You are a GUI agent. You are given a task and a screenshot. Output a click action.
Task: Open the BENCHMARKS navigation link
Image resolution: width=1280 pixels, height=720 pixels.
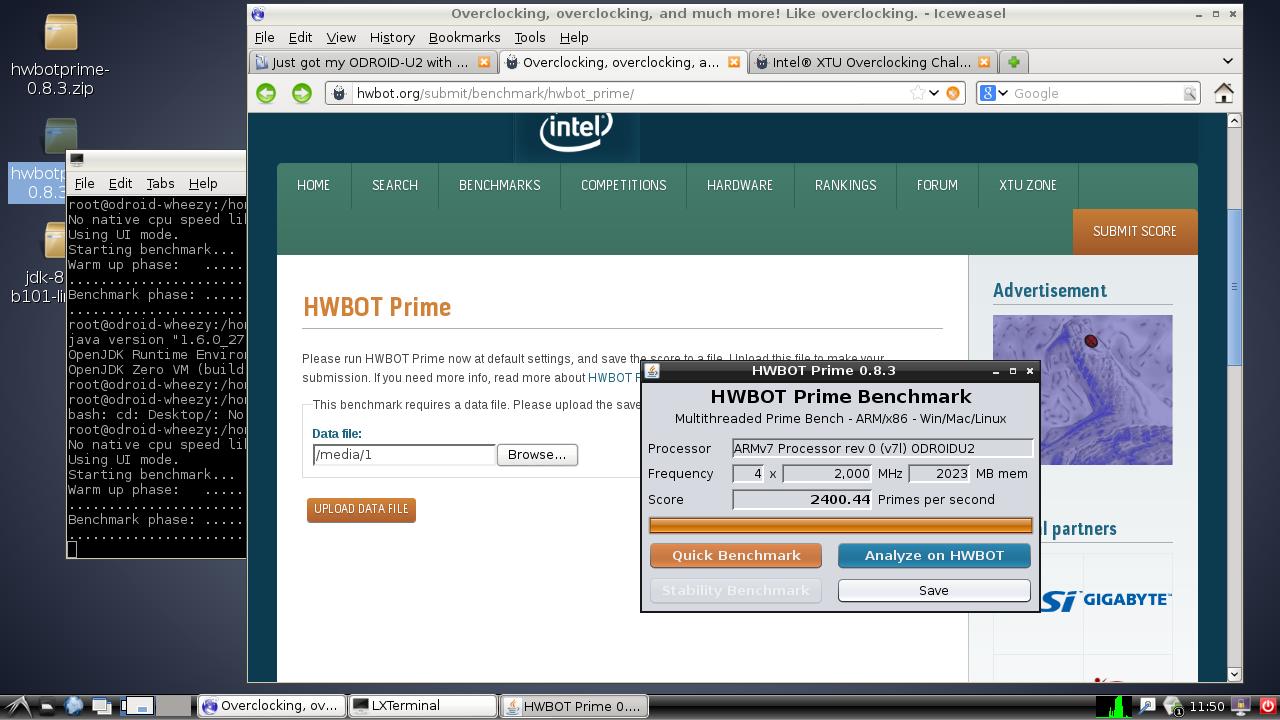tap(499, 185)
